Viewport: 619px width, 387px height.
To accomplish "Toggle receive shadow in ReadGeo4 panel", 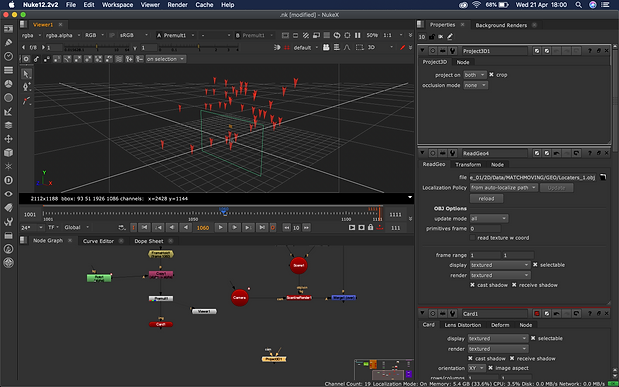I will tap(514, 285).
